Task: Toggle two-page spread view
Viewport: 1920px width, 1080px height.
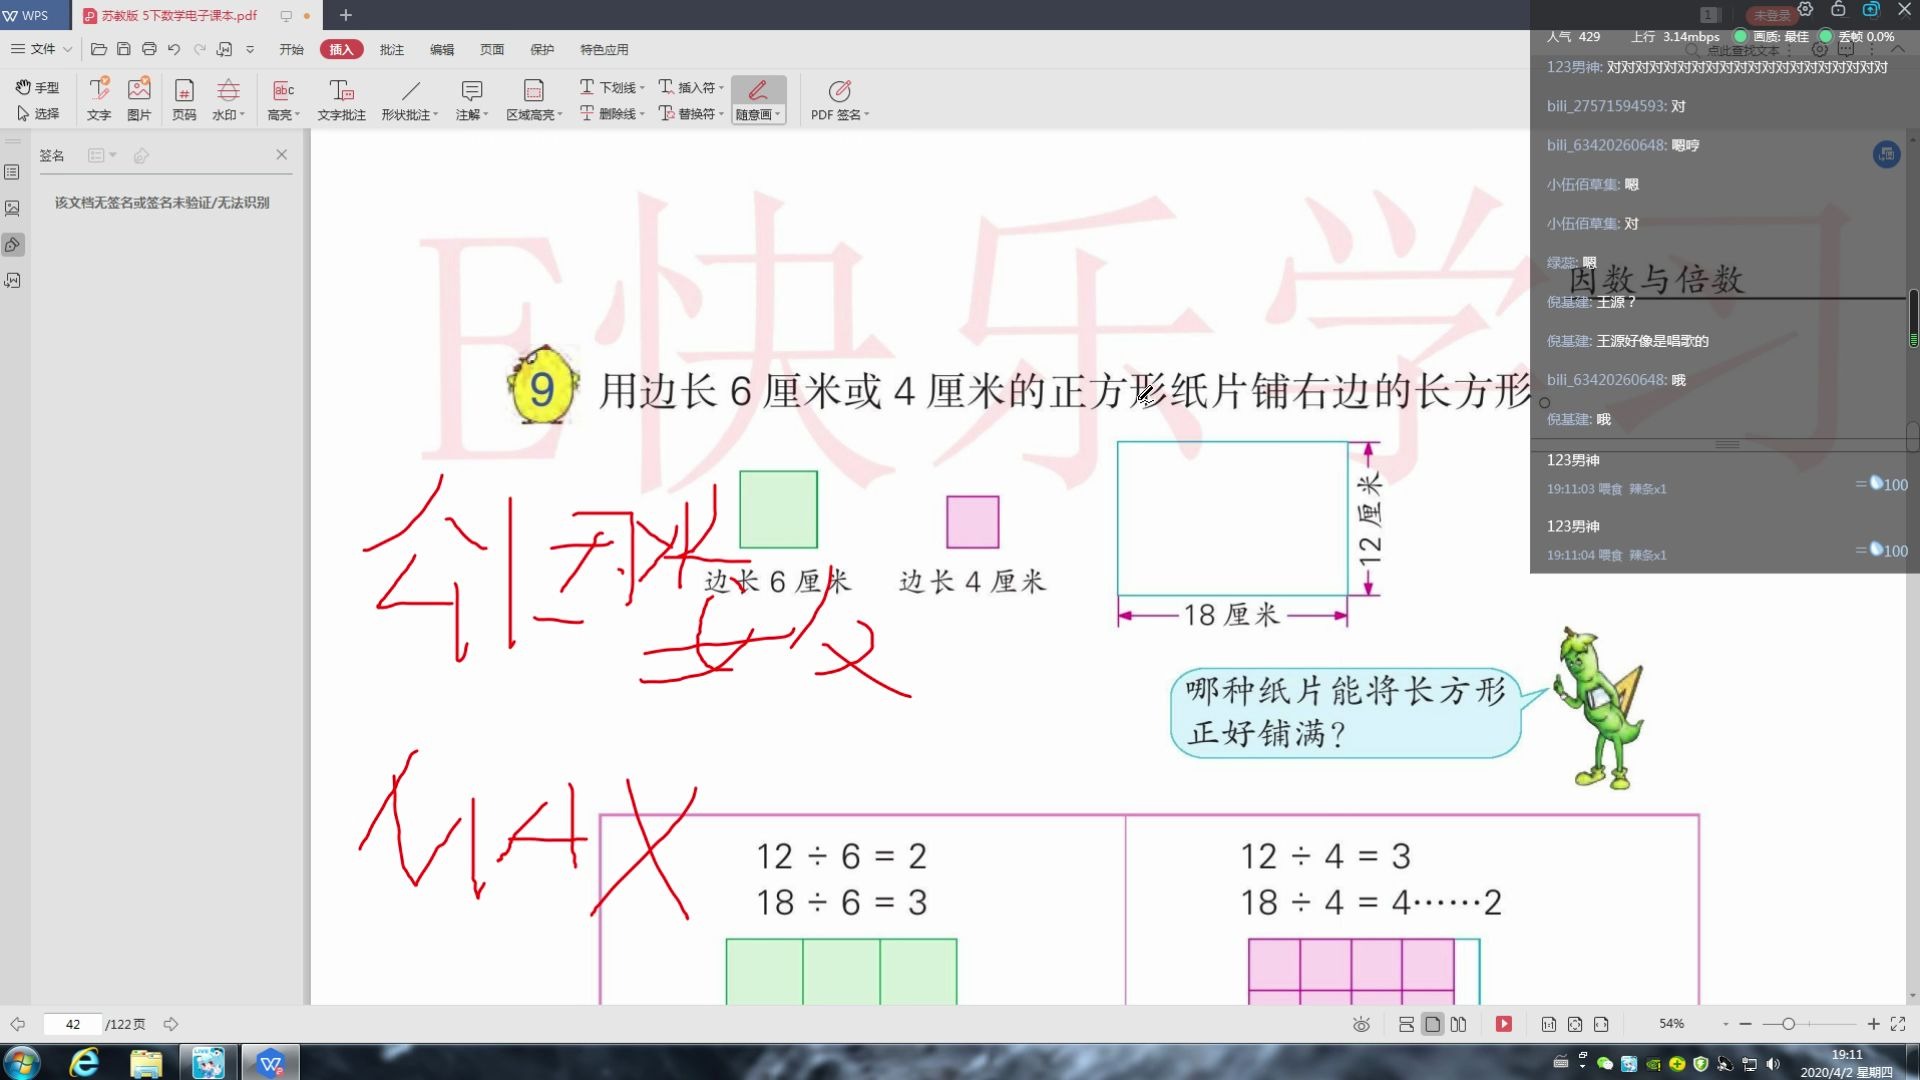Action: [1459, 1024]
